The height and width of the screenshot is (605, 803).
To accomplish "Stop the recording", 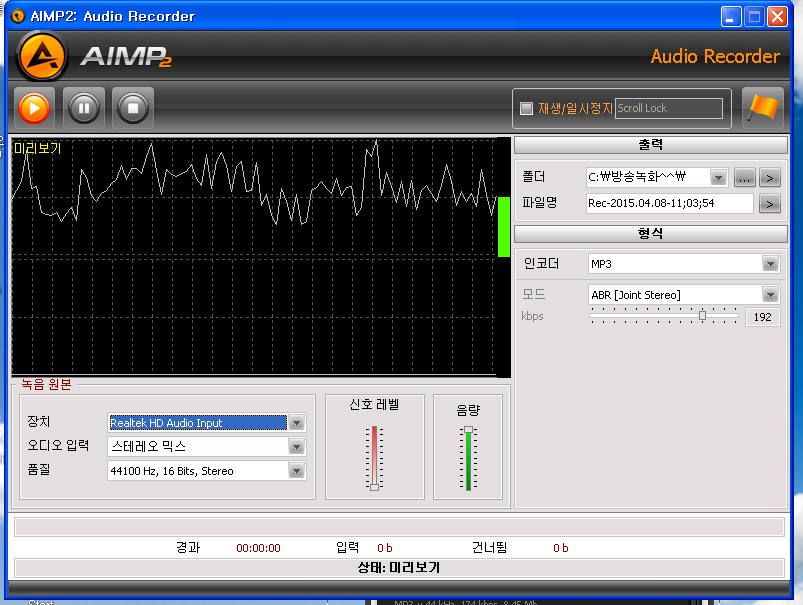I will click(132, 107).
